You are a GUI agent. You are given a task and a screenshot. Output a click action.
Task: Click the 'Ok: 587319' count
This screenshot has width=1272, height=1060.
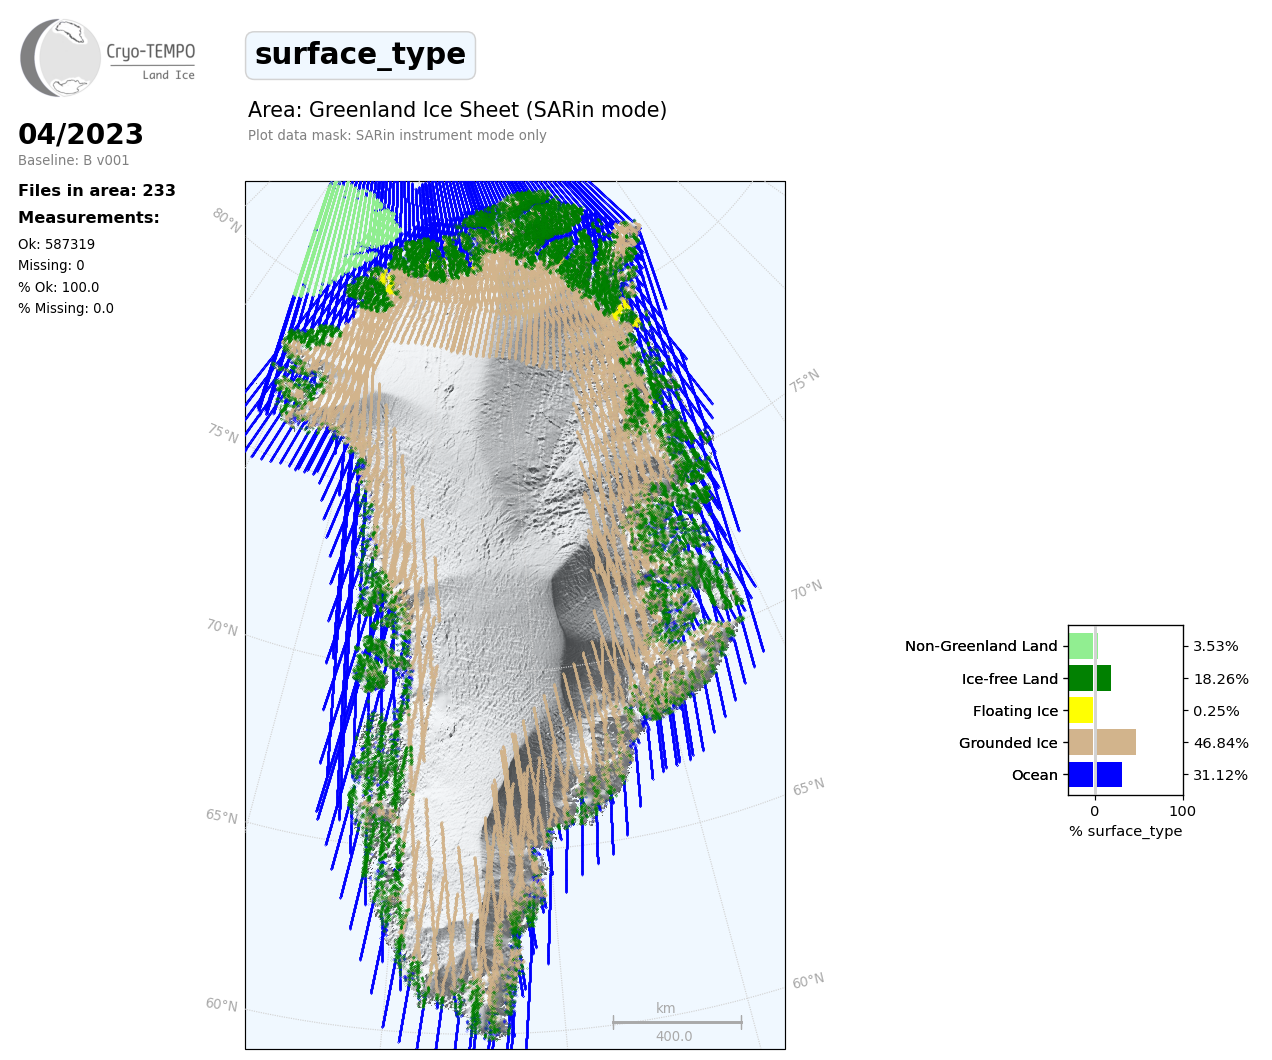point(57,244)
